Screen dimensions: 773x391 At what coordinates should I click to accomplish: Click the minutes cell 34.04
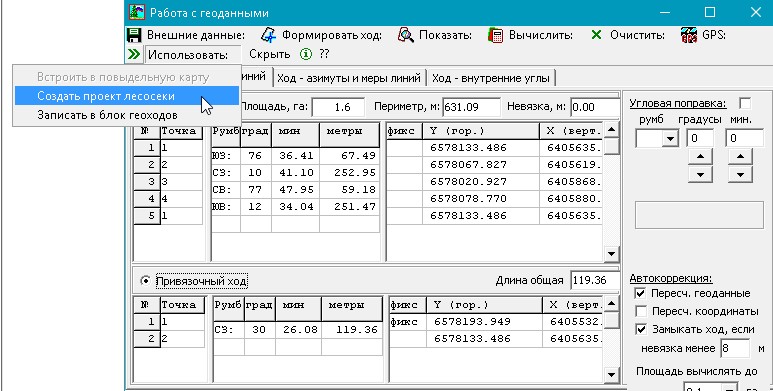tap(295, 207)
